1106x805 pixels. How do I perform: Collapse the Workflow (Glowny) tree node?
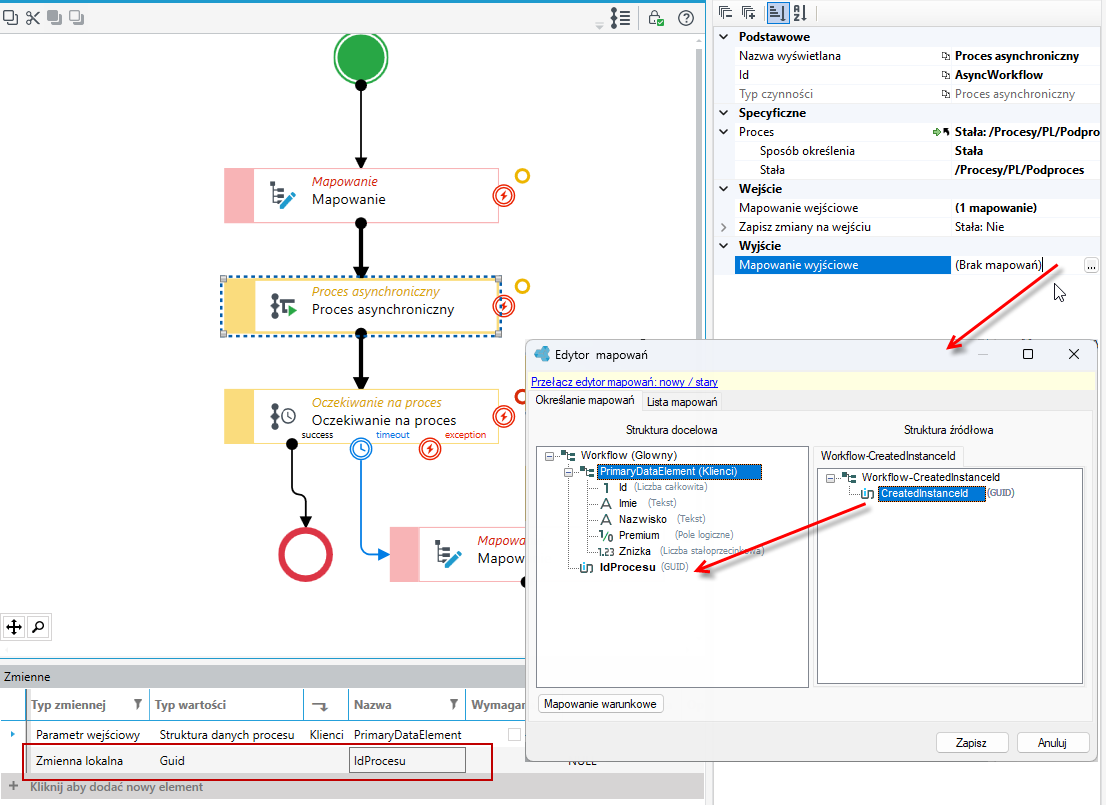[x=549, y=456]
